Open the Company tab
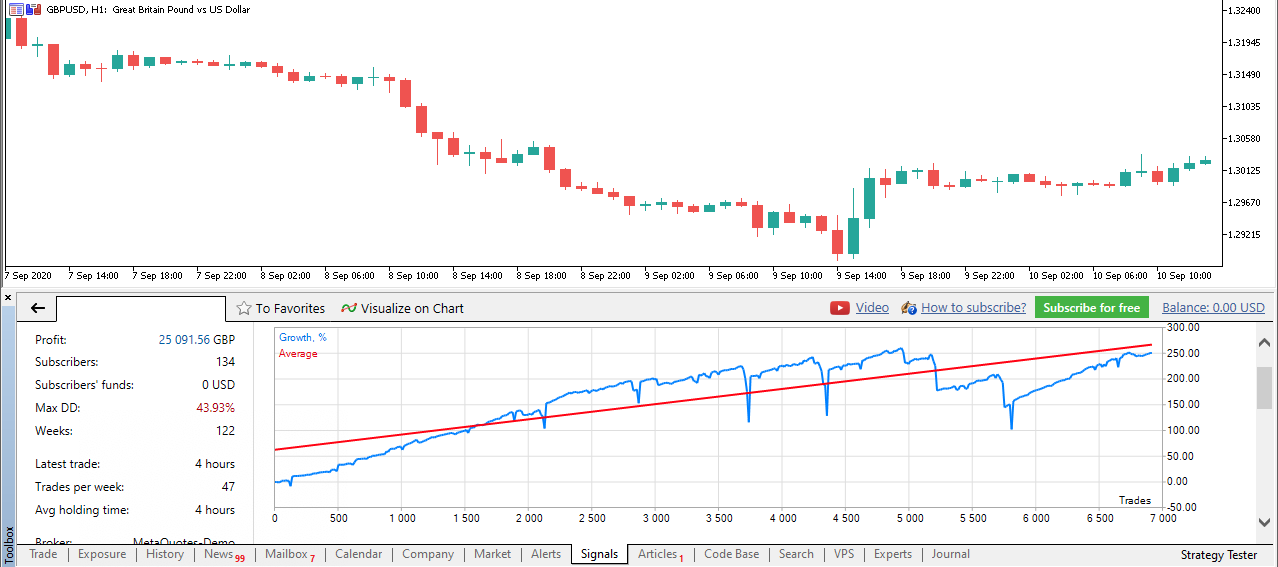 (428, 554)
